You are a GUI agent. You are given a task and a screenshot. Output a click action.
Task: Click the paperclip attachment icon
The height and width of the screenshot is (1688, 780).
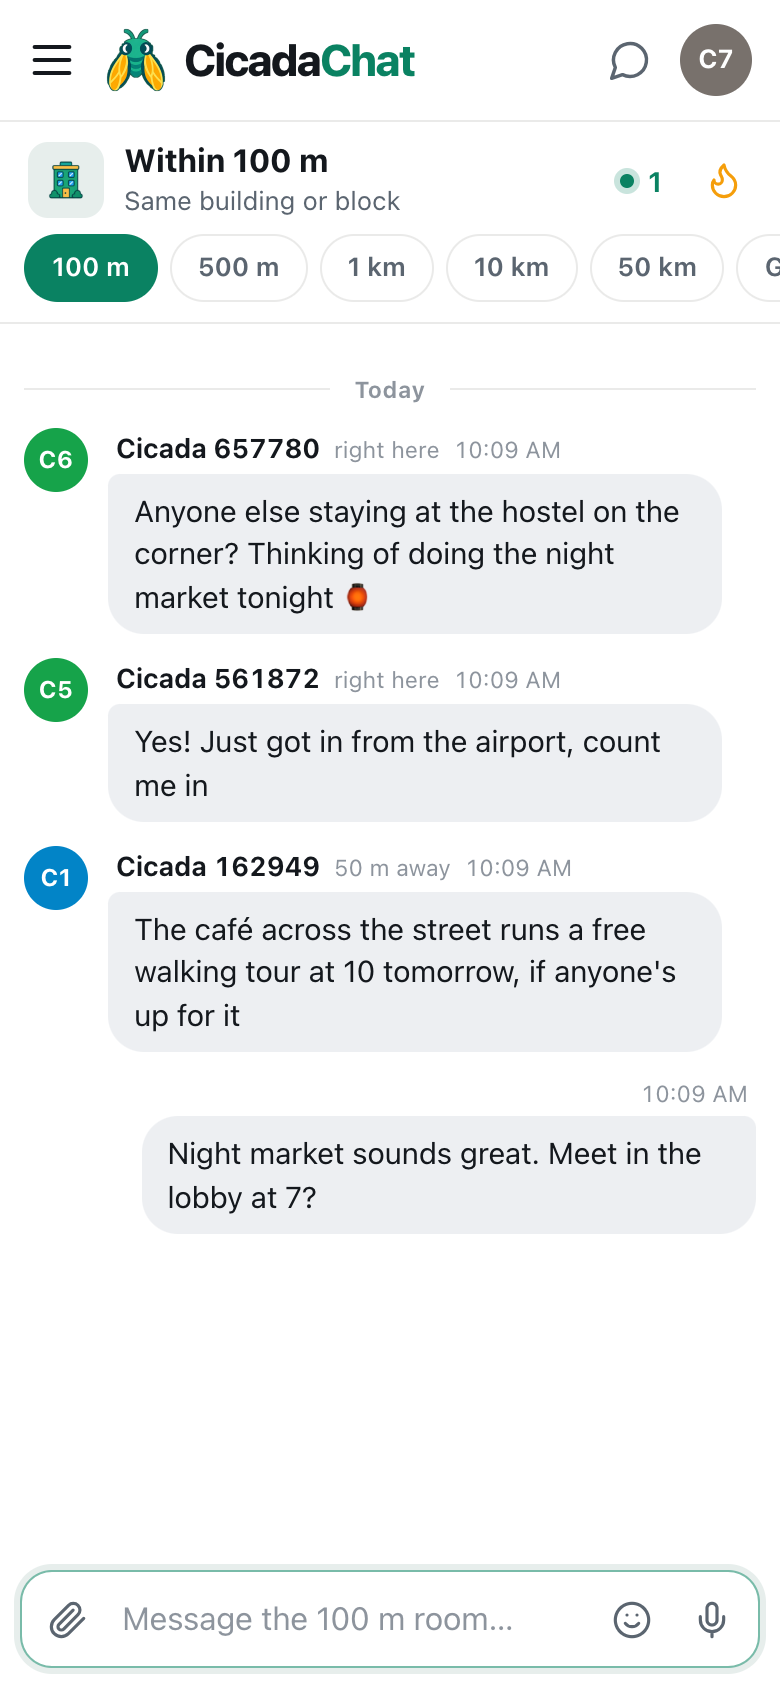pos(68,1619)
